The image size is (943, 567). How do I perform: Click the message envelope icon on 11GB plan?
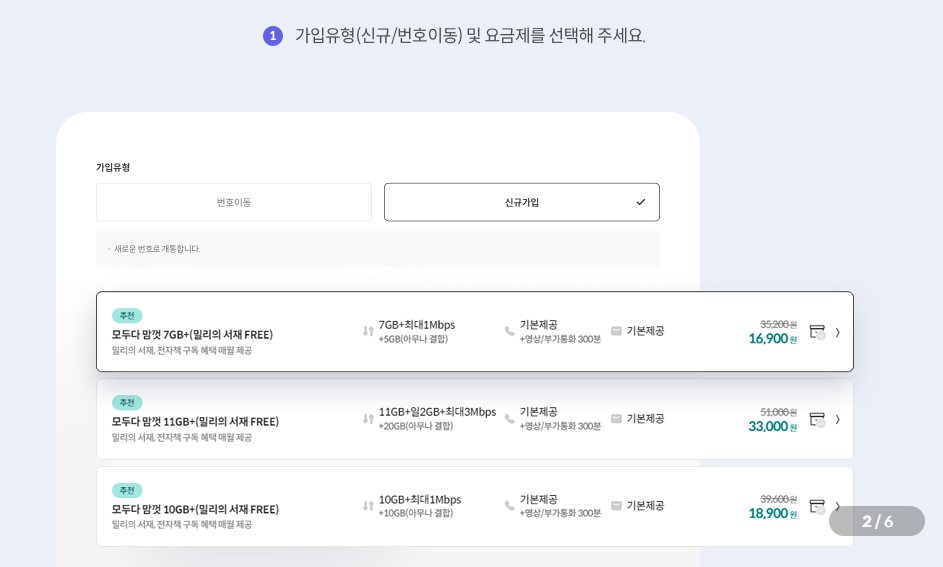(x=616, y=418)
